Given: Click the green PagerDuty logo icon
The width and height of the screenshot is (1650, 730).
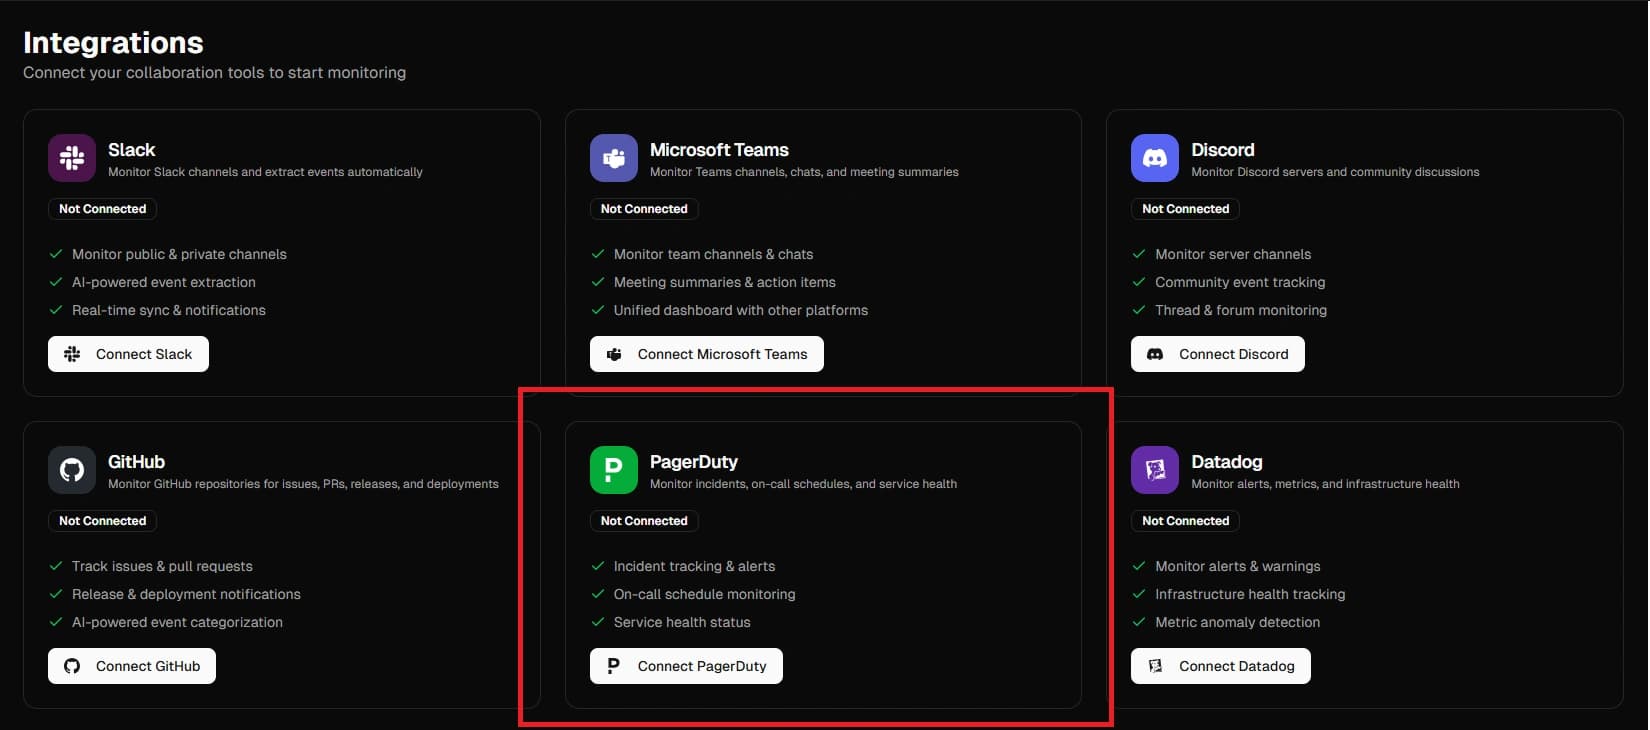Looking at the screenshot, I should (x=614, y=470).
